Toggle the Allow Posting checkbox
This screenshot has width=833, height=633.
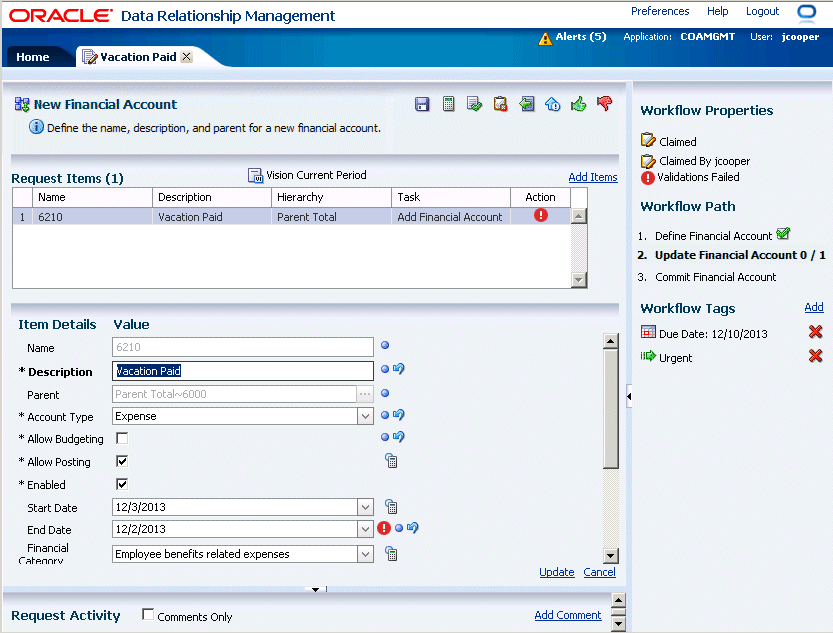[122, 461]
